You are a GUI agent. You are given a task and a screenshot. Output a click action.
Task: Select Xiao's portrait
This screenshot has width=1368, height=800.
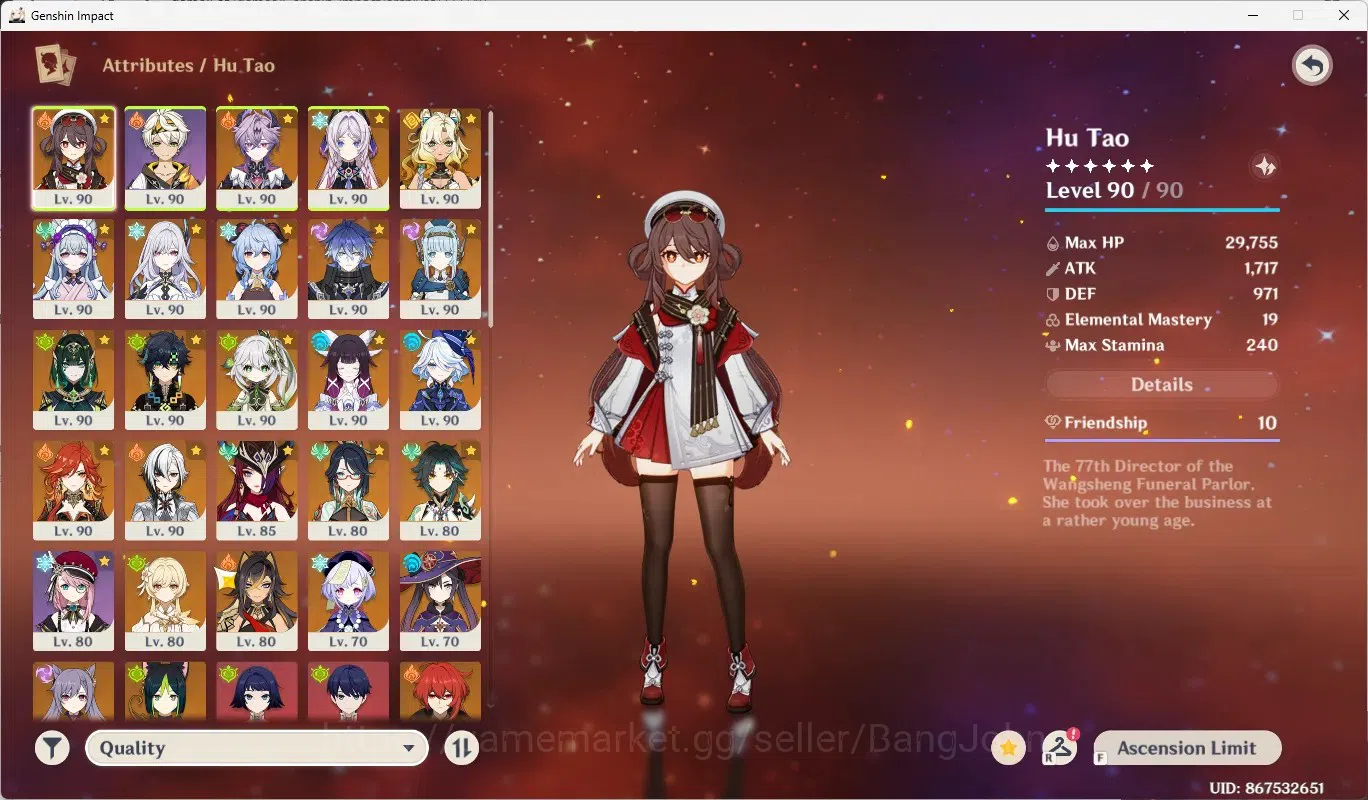pyautogui.click(x=441, y=490)
